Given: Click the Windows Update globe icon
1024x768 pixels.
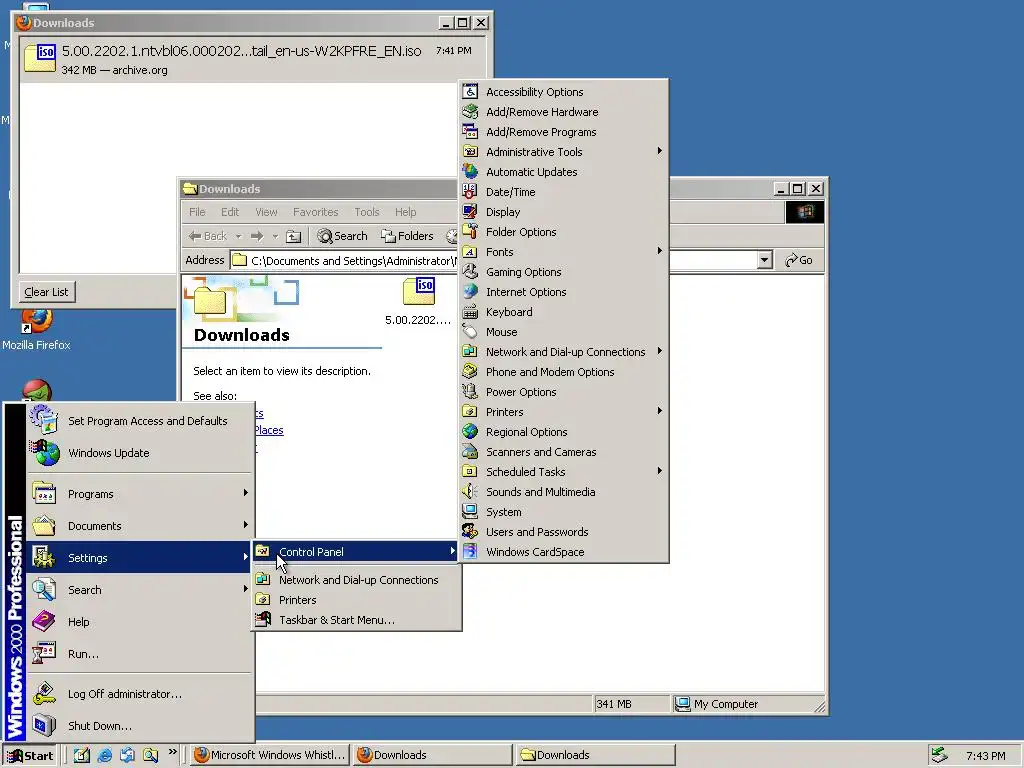Looking at the screenshot, I should (44, 453).
